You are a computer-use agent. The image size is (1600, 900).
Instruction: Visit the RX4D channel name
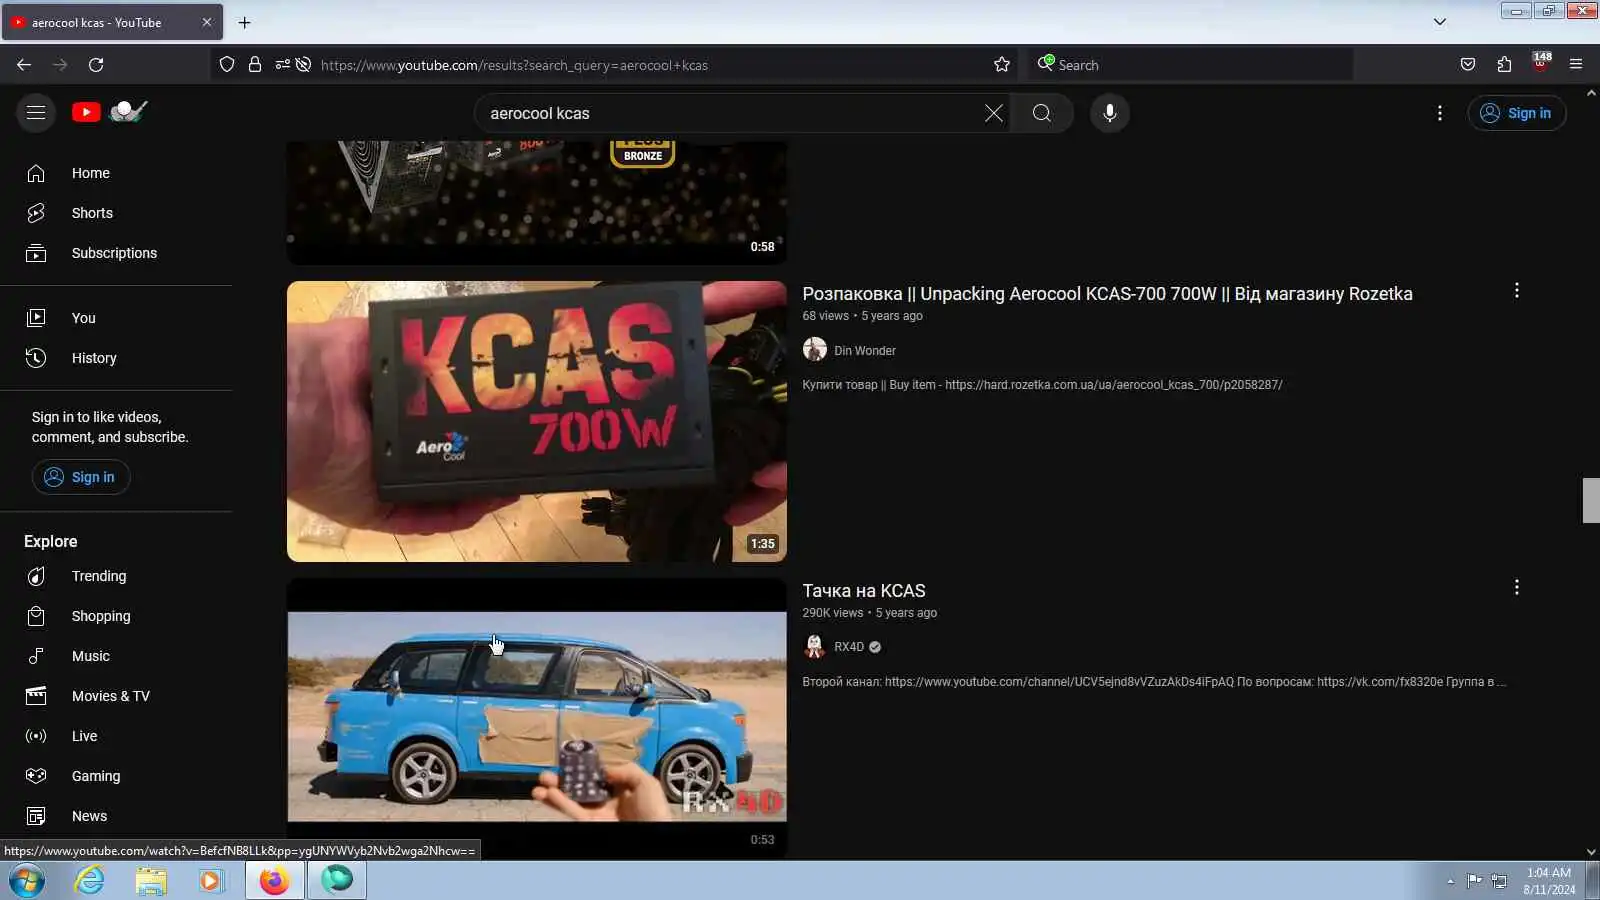(849, 647)
